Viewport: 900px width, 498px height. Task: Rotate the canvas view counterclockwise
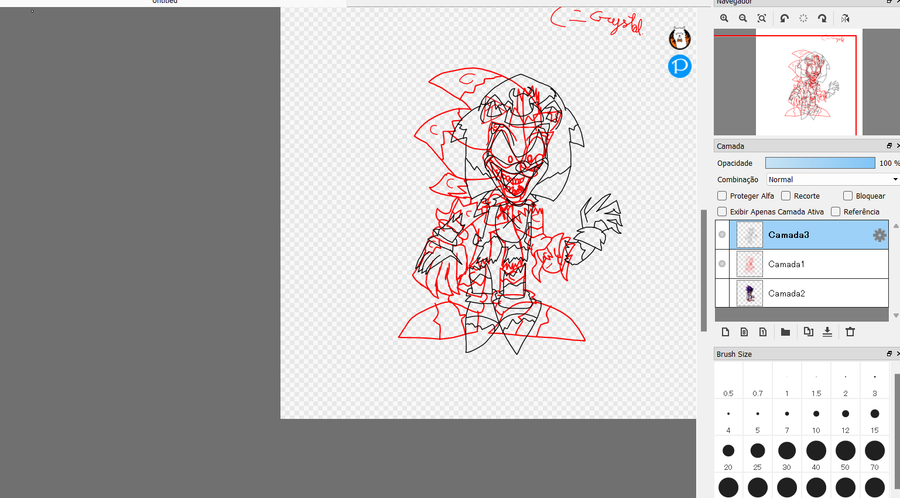coord(784,18)
